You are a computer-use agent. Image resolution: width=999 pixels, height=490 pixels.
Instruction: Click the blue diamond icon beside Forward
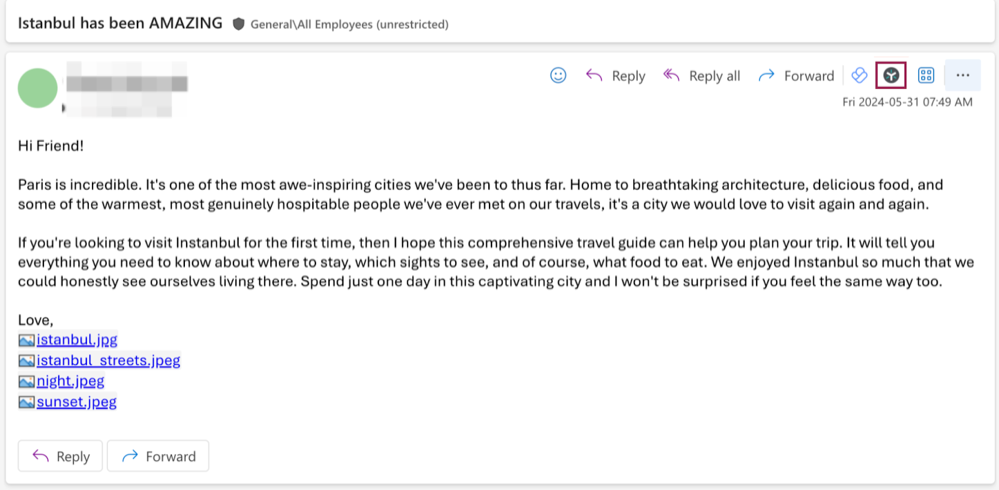[858, 75]
